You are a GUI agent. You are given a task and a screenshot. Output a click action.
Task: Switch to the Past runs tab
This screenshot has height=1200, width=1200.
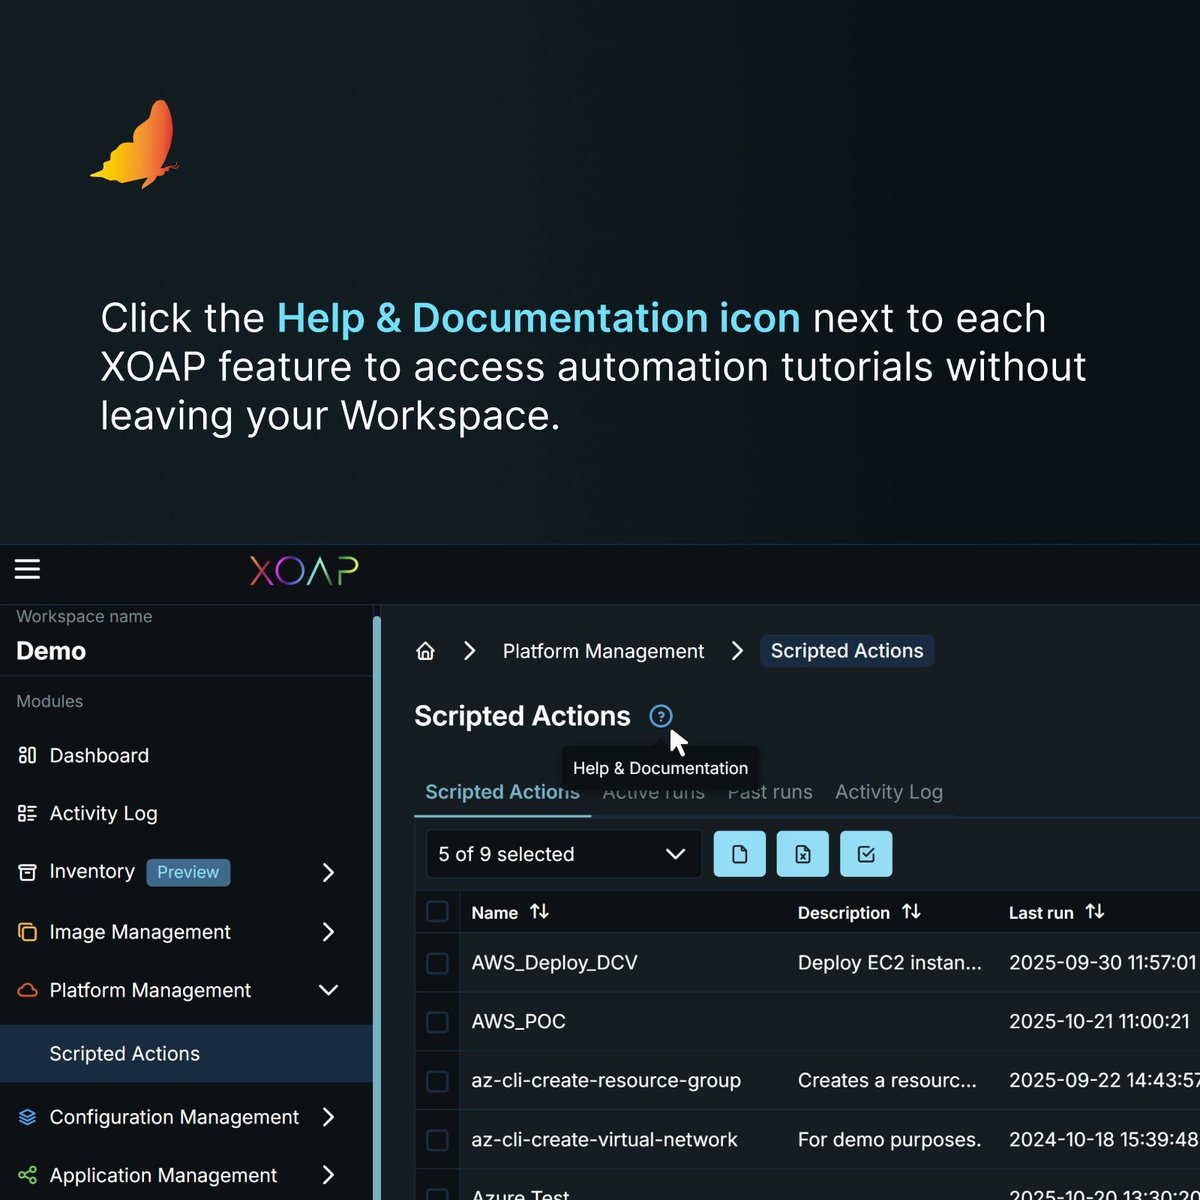pos(769,792)
